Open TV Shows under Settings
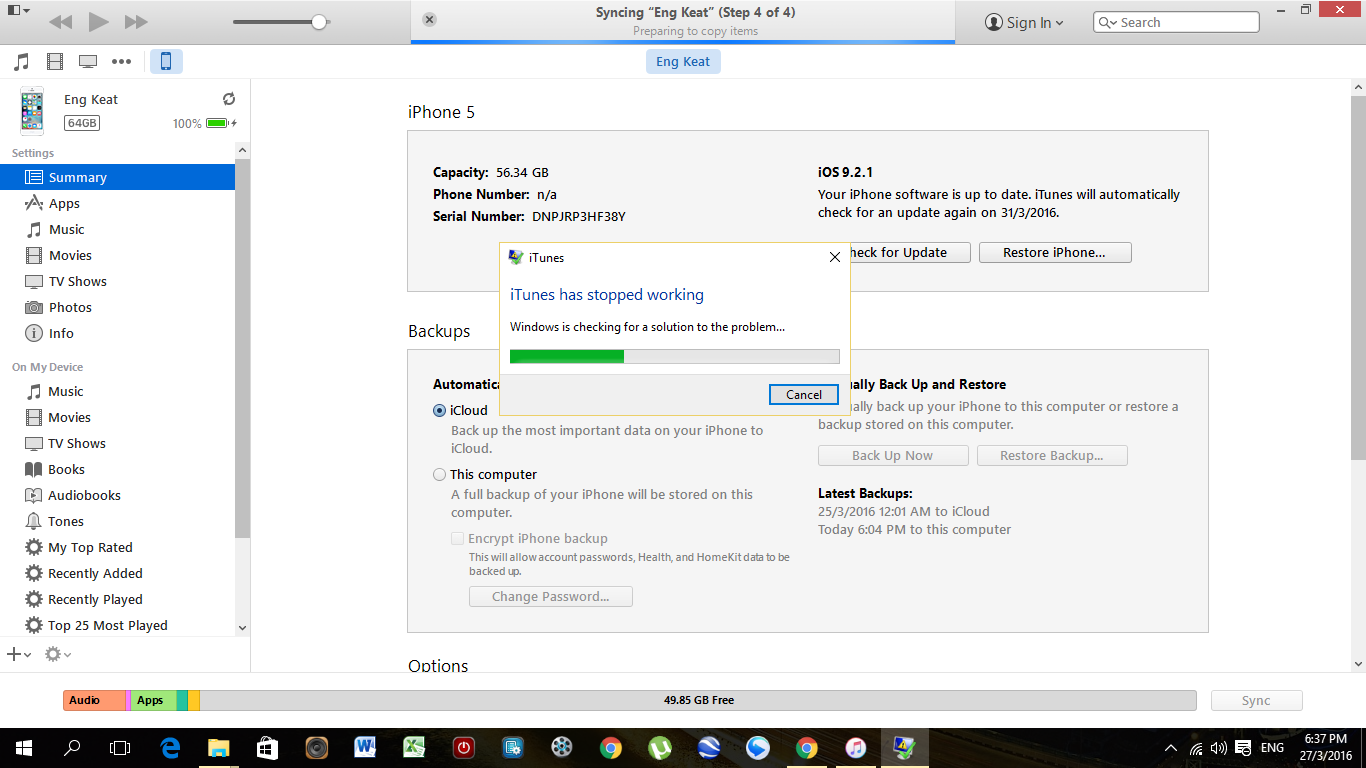This screenshot has width=1366, height=768. coord(118,281)
